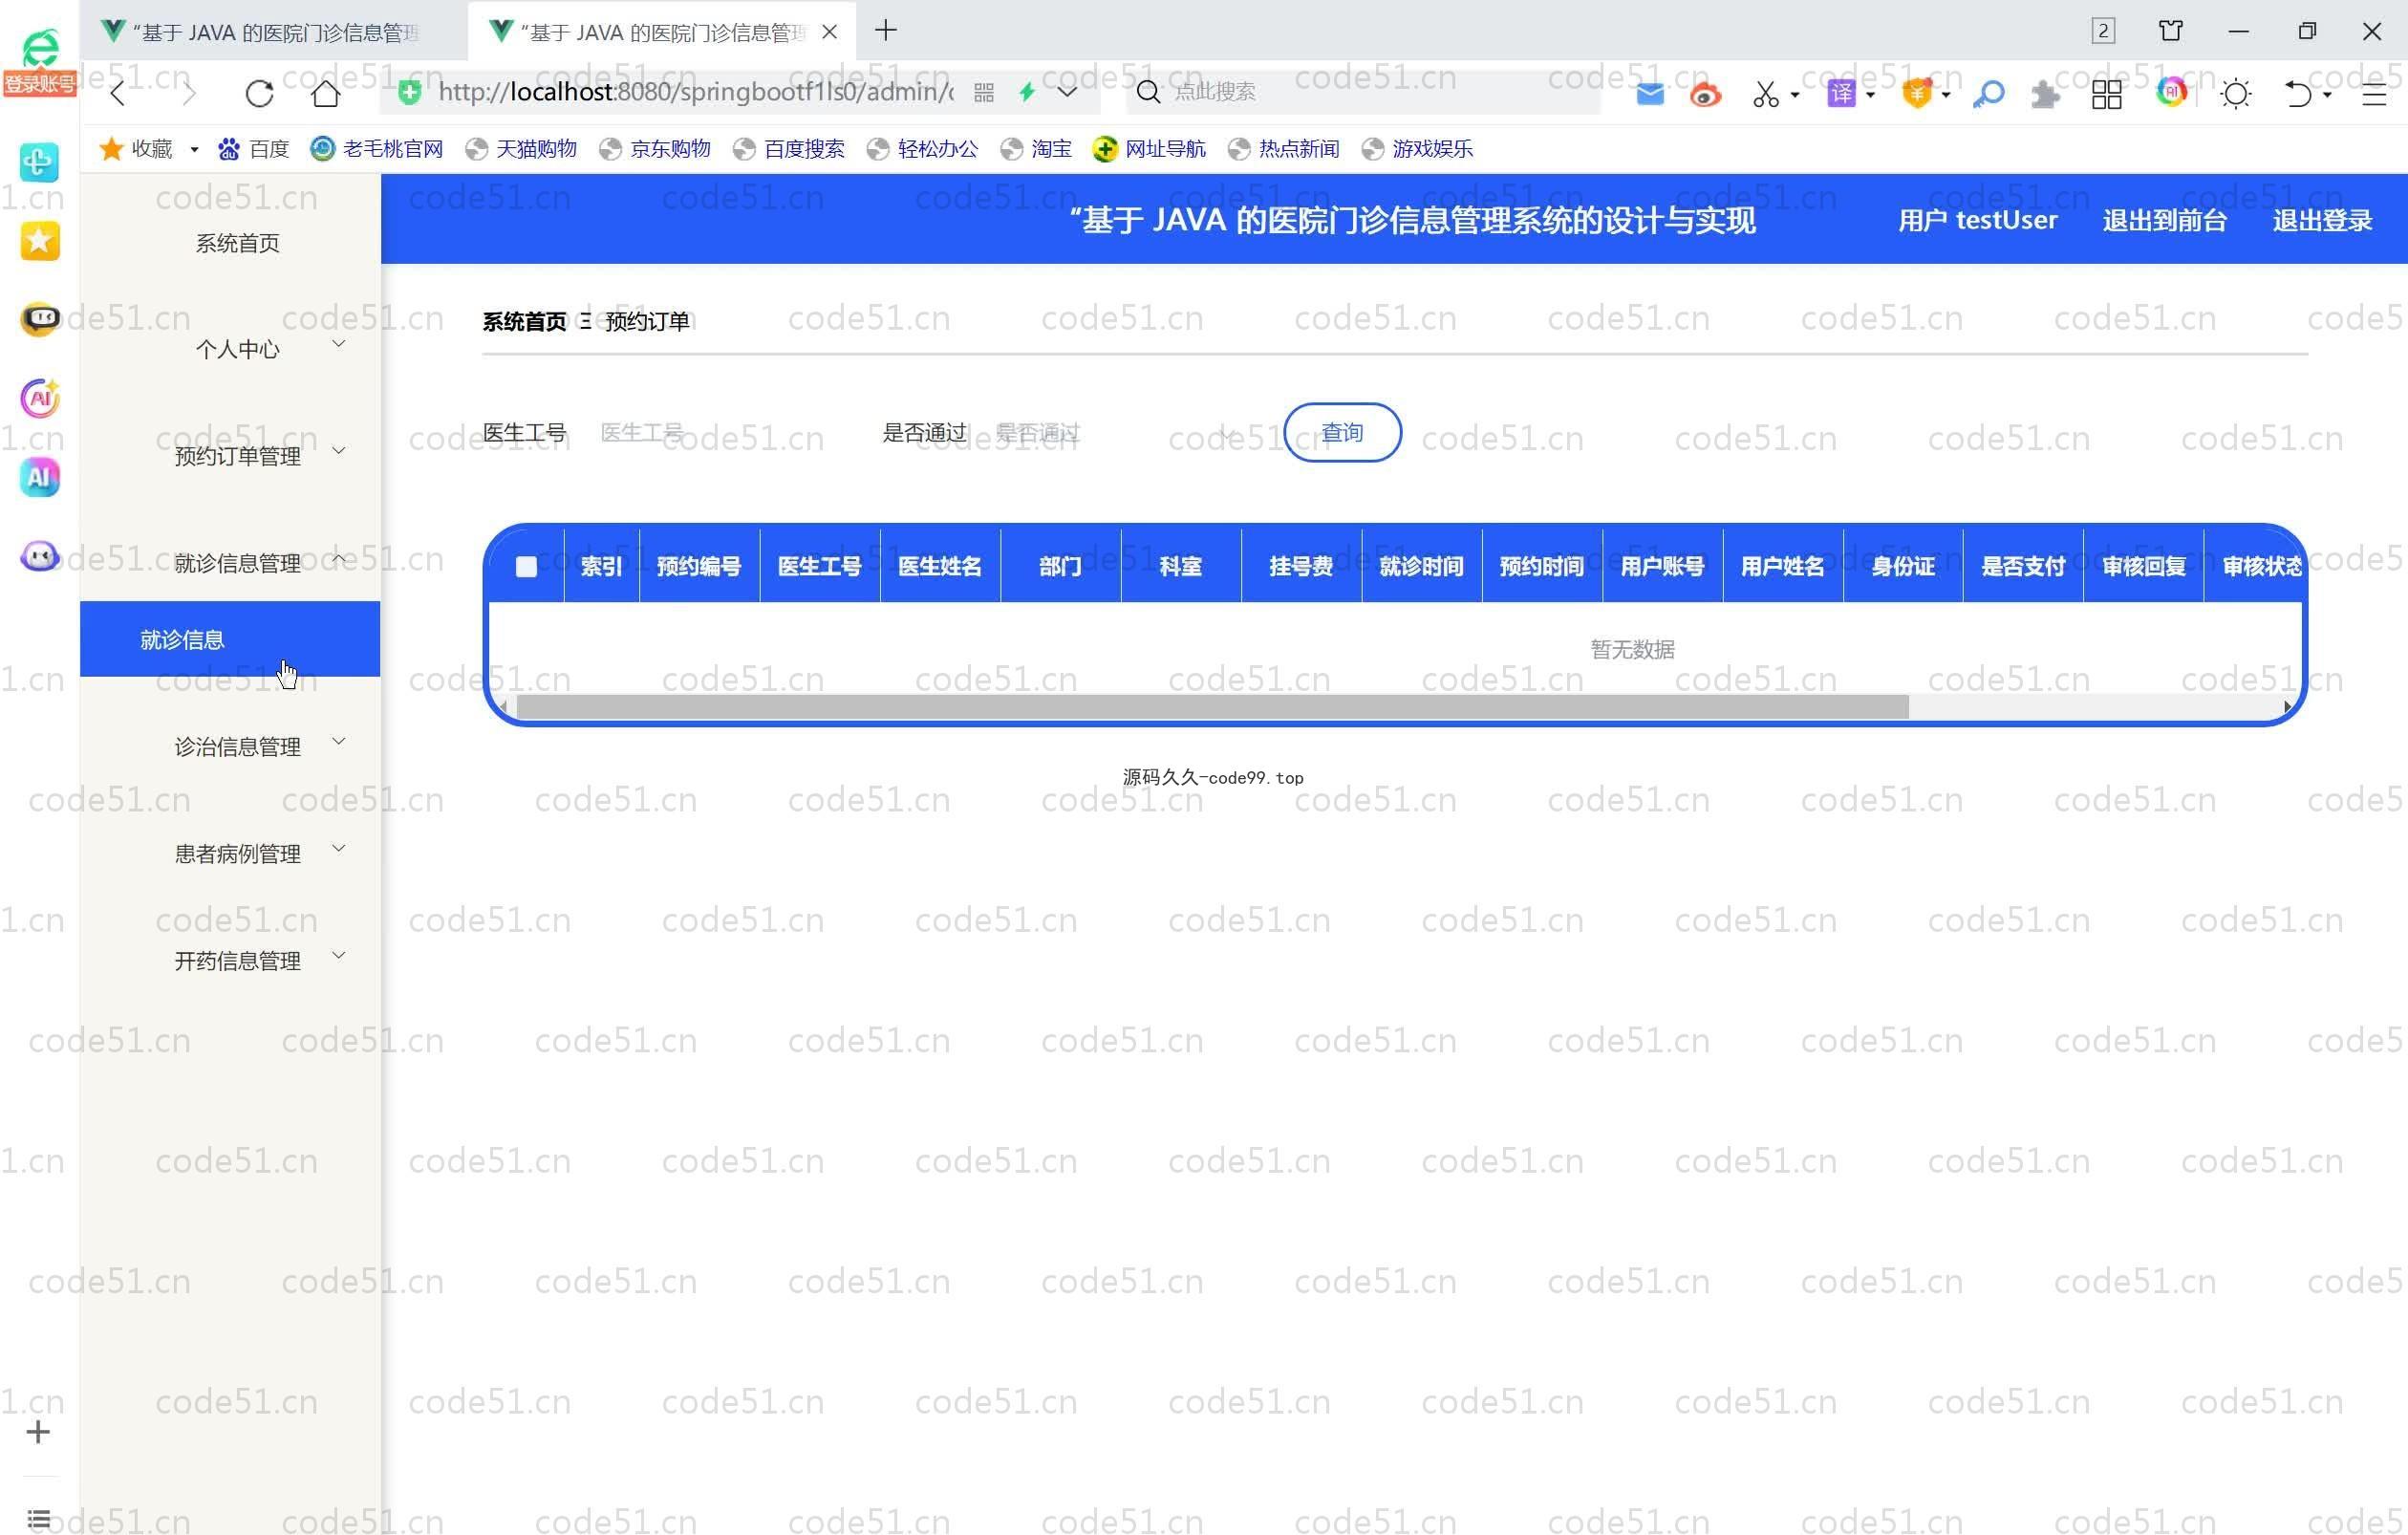Close the active browser tab
This screenshot has width=2408, height=1535.
(x=830, y=32)
